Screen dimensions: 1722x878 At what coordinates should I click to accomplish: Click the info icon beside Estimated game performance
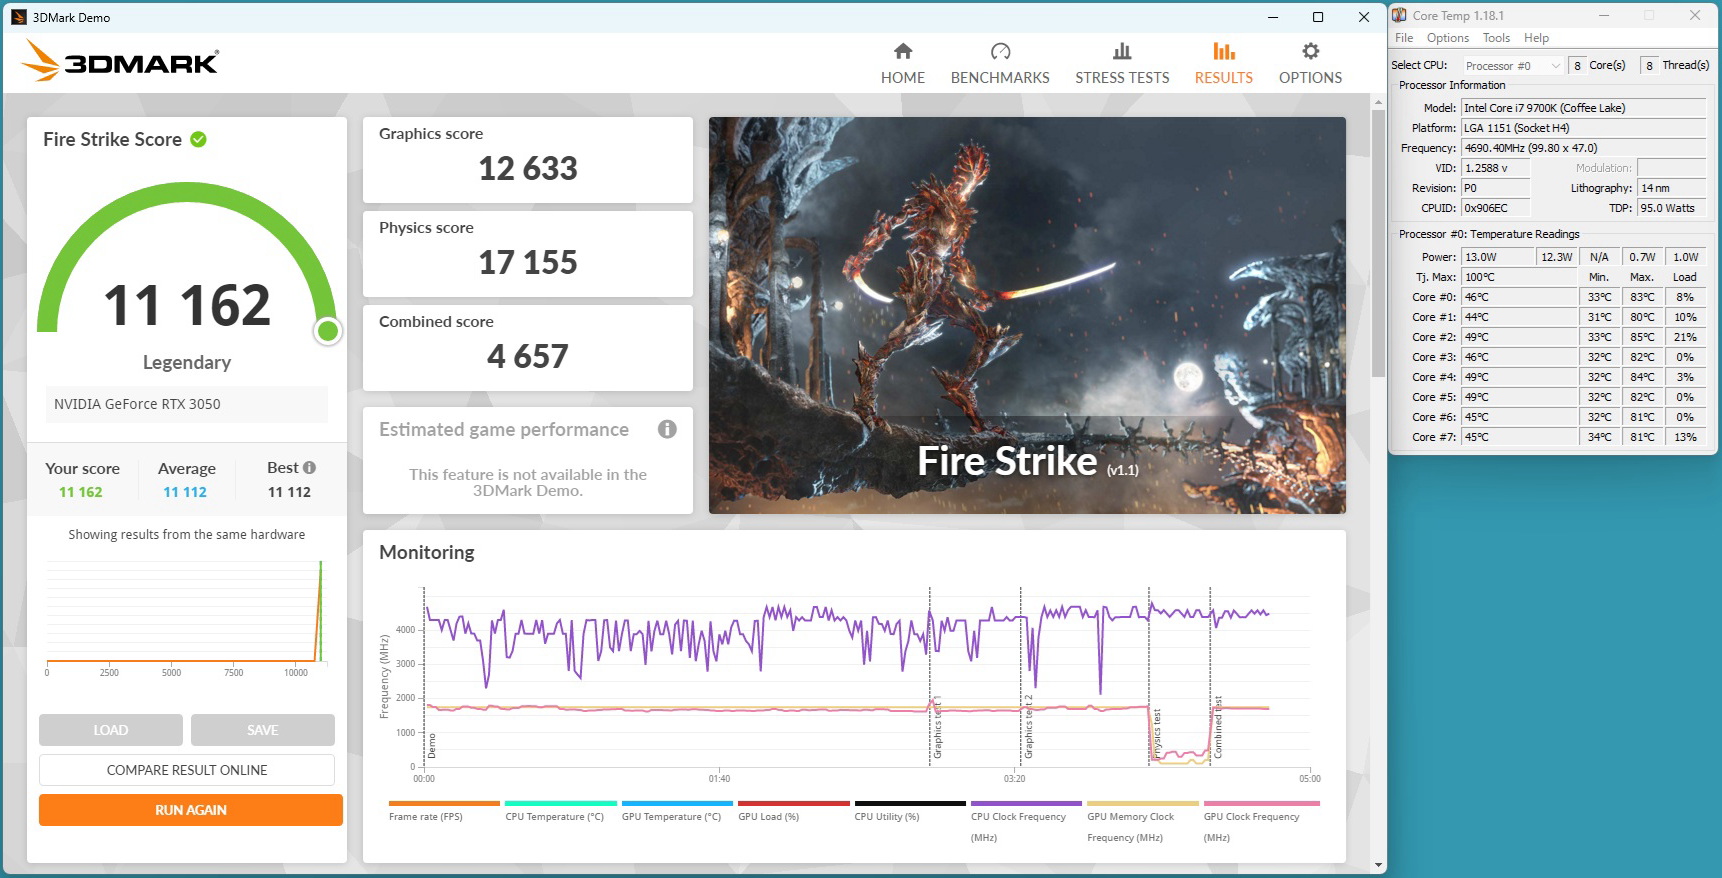(667, 429)
